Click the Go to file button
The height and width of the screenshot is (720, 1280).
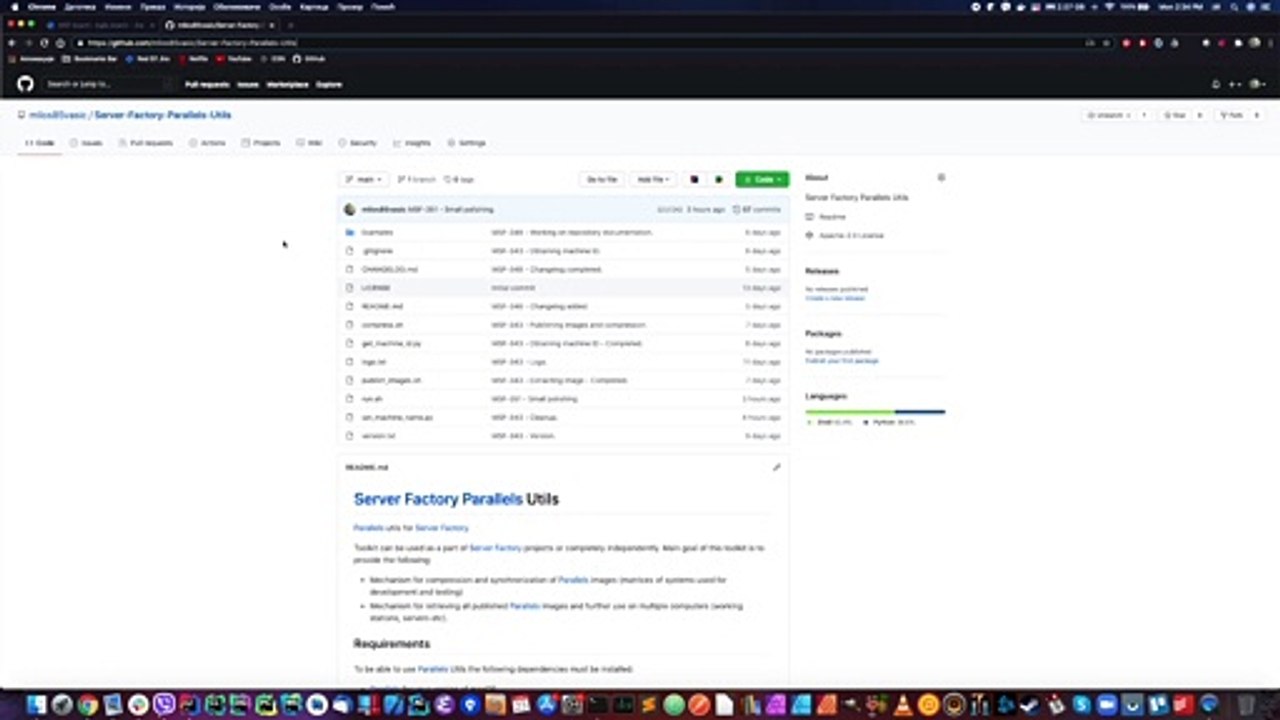click(x=602, y=179)
